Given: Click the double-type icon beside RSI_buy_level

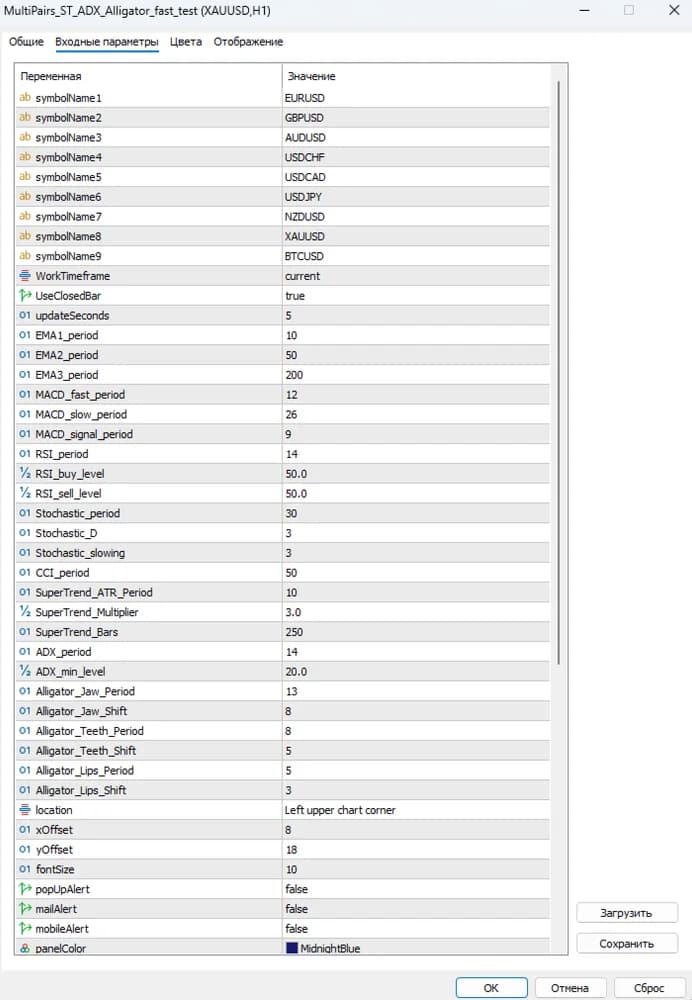Looking at the screenshot, I should point(25,473).
